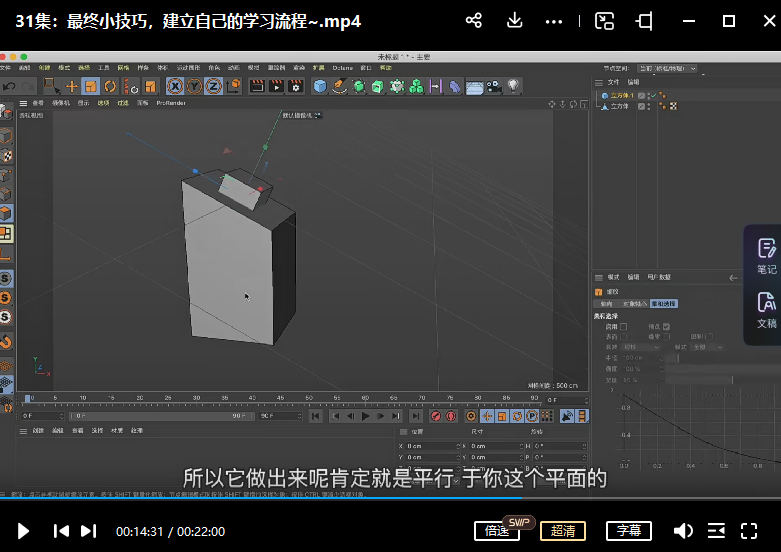Click the light bulb icon in toolbar

click(514, 87)
